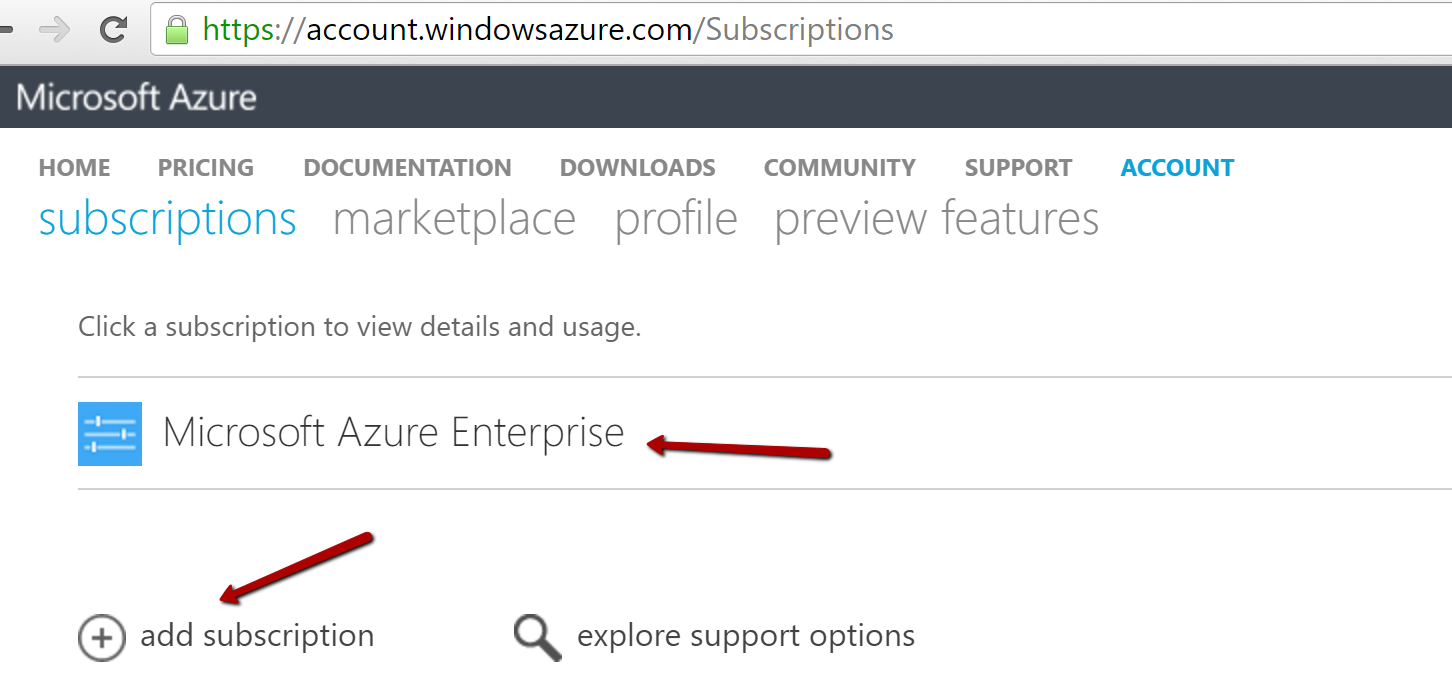Open the PRICING page
Image resolution: width=1452 pixels, height=691 pixels.
pyautogui.click(x=206, y=168)
